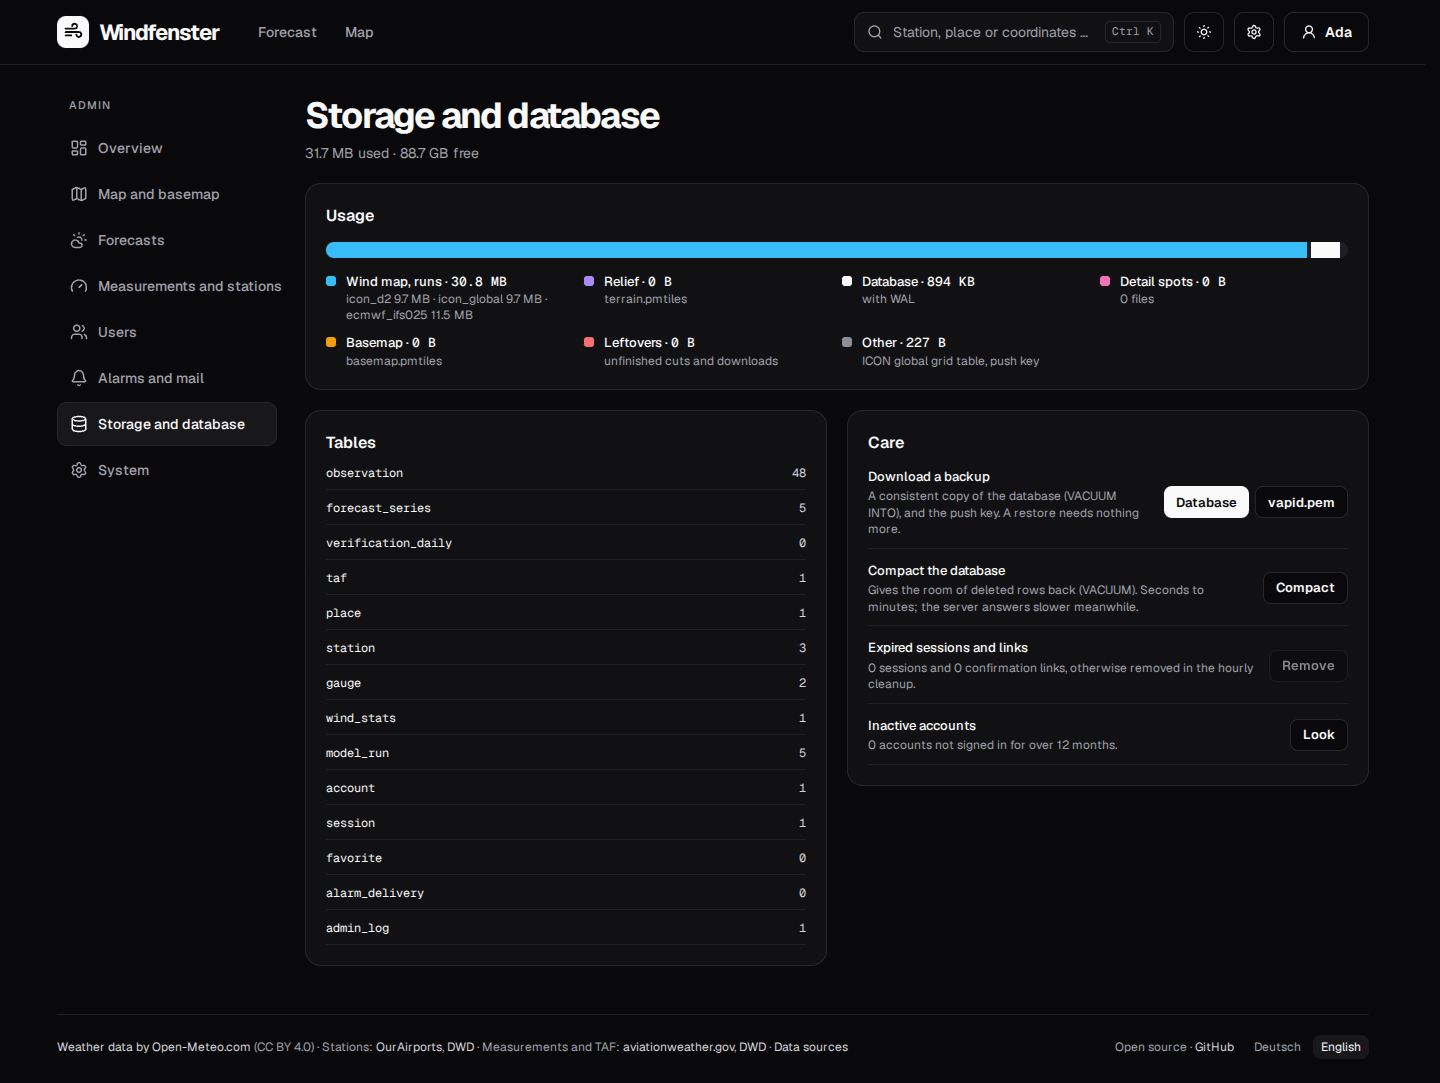Open aviationweather.gov footer link

[x=679, y=1047]
